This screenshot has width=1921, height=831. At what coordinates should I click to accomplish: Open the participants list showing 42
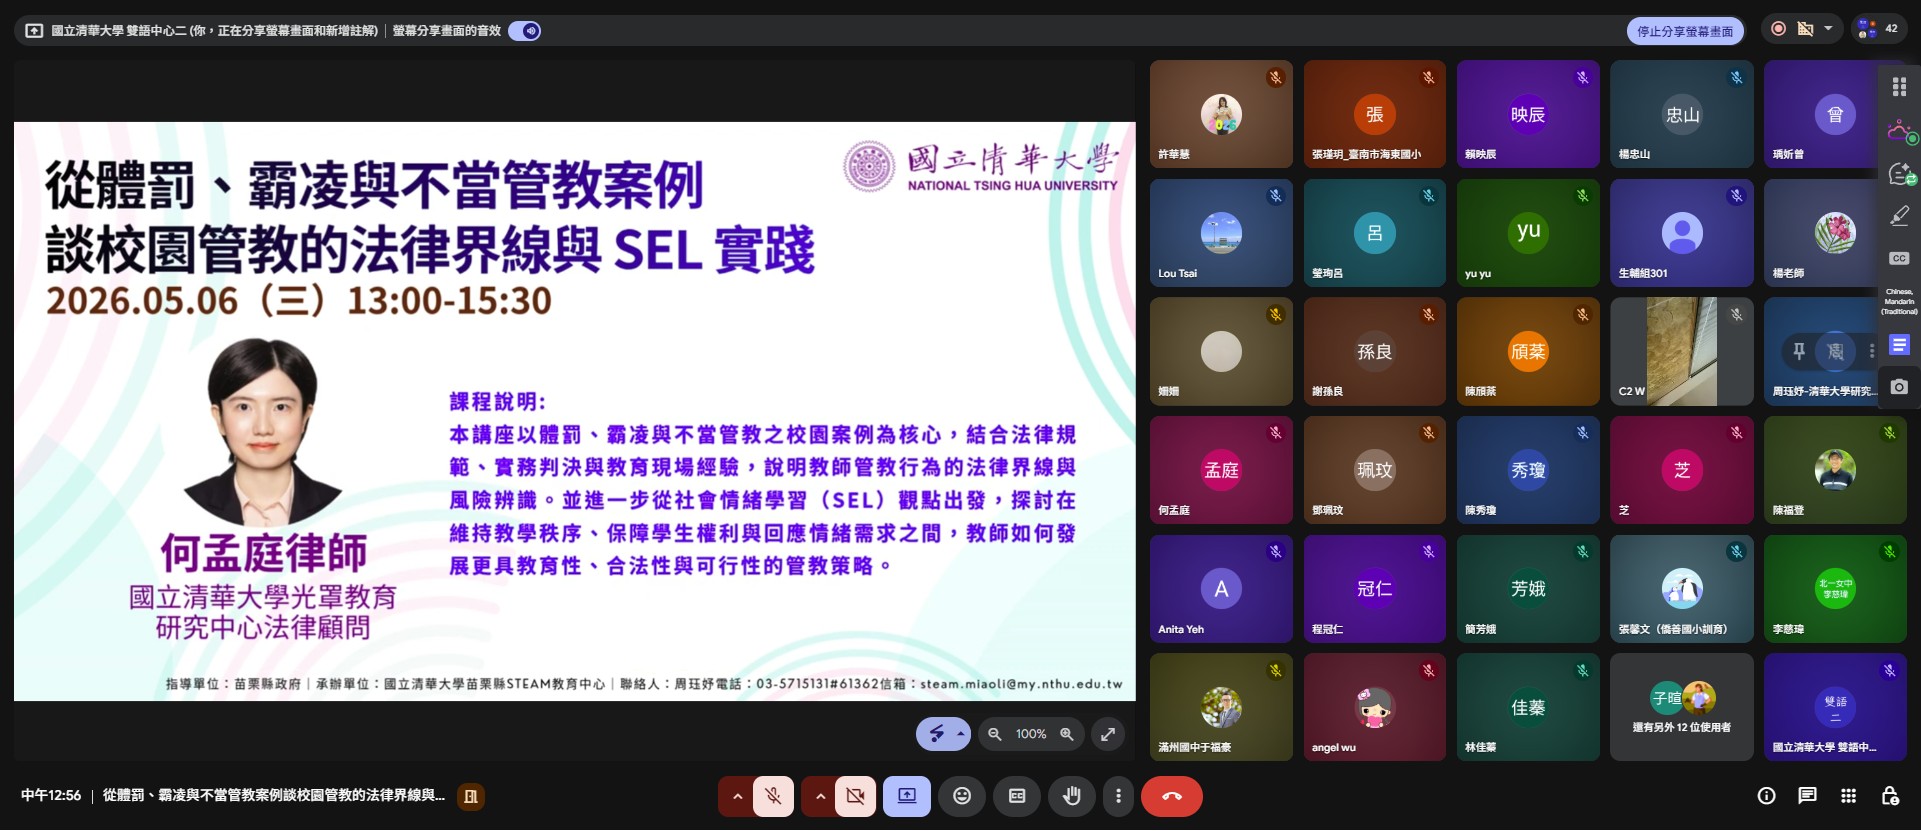coord(1878,29)
